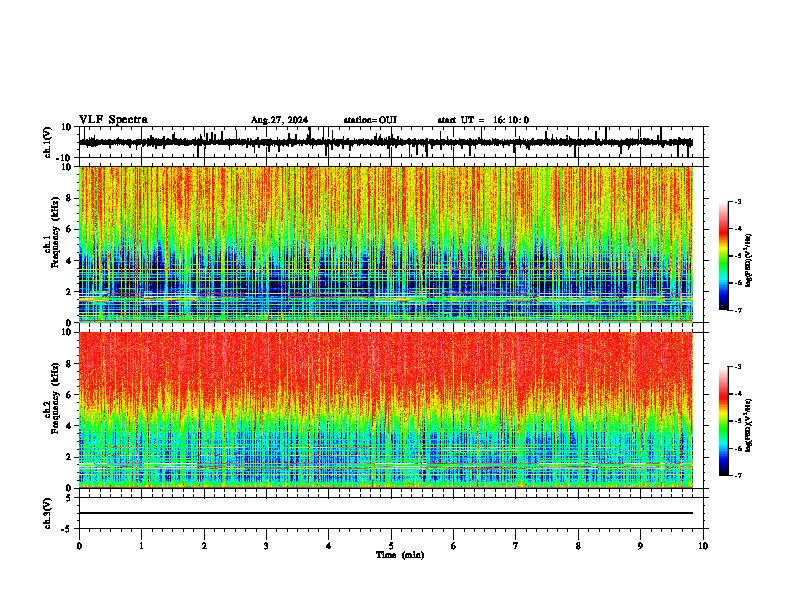This screenshot has width=792, height=612.
Task: Click the log(PSD) label beside ch.1 color scale
Action: tap(748, 261)
